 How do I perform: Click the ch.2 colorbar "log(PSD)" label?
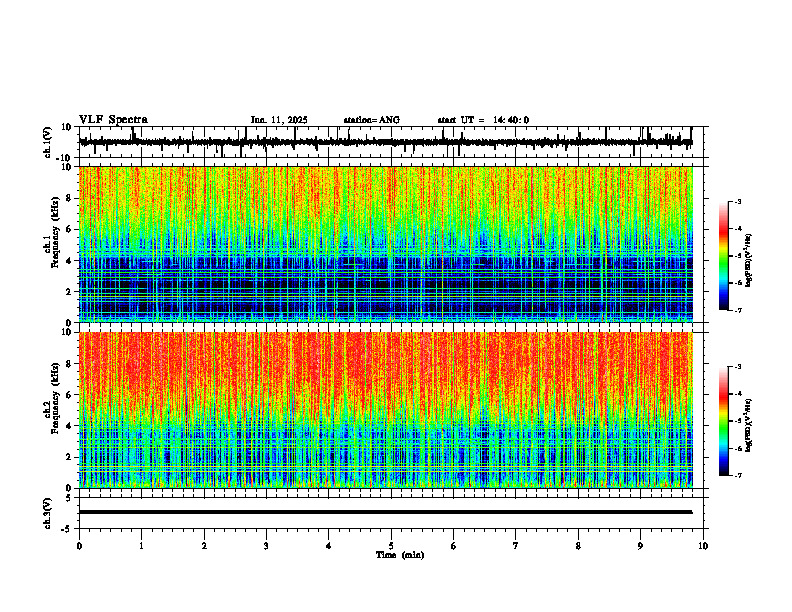pos(749,425)
